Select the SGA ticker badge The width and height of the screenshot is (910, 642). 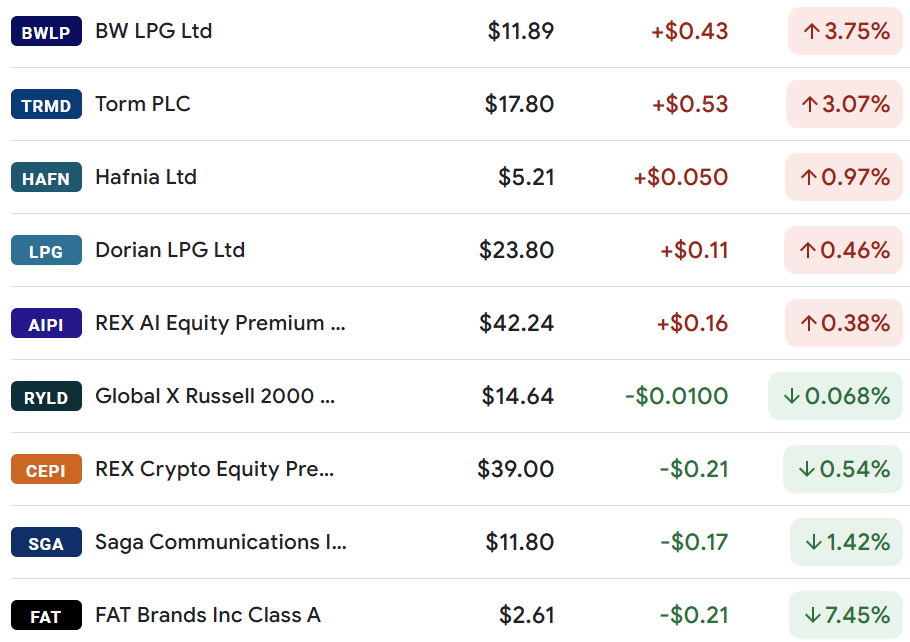click(x=46, y=542)
